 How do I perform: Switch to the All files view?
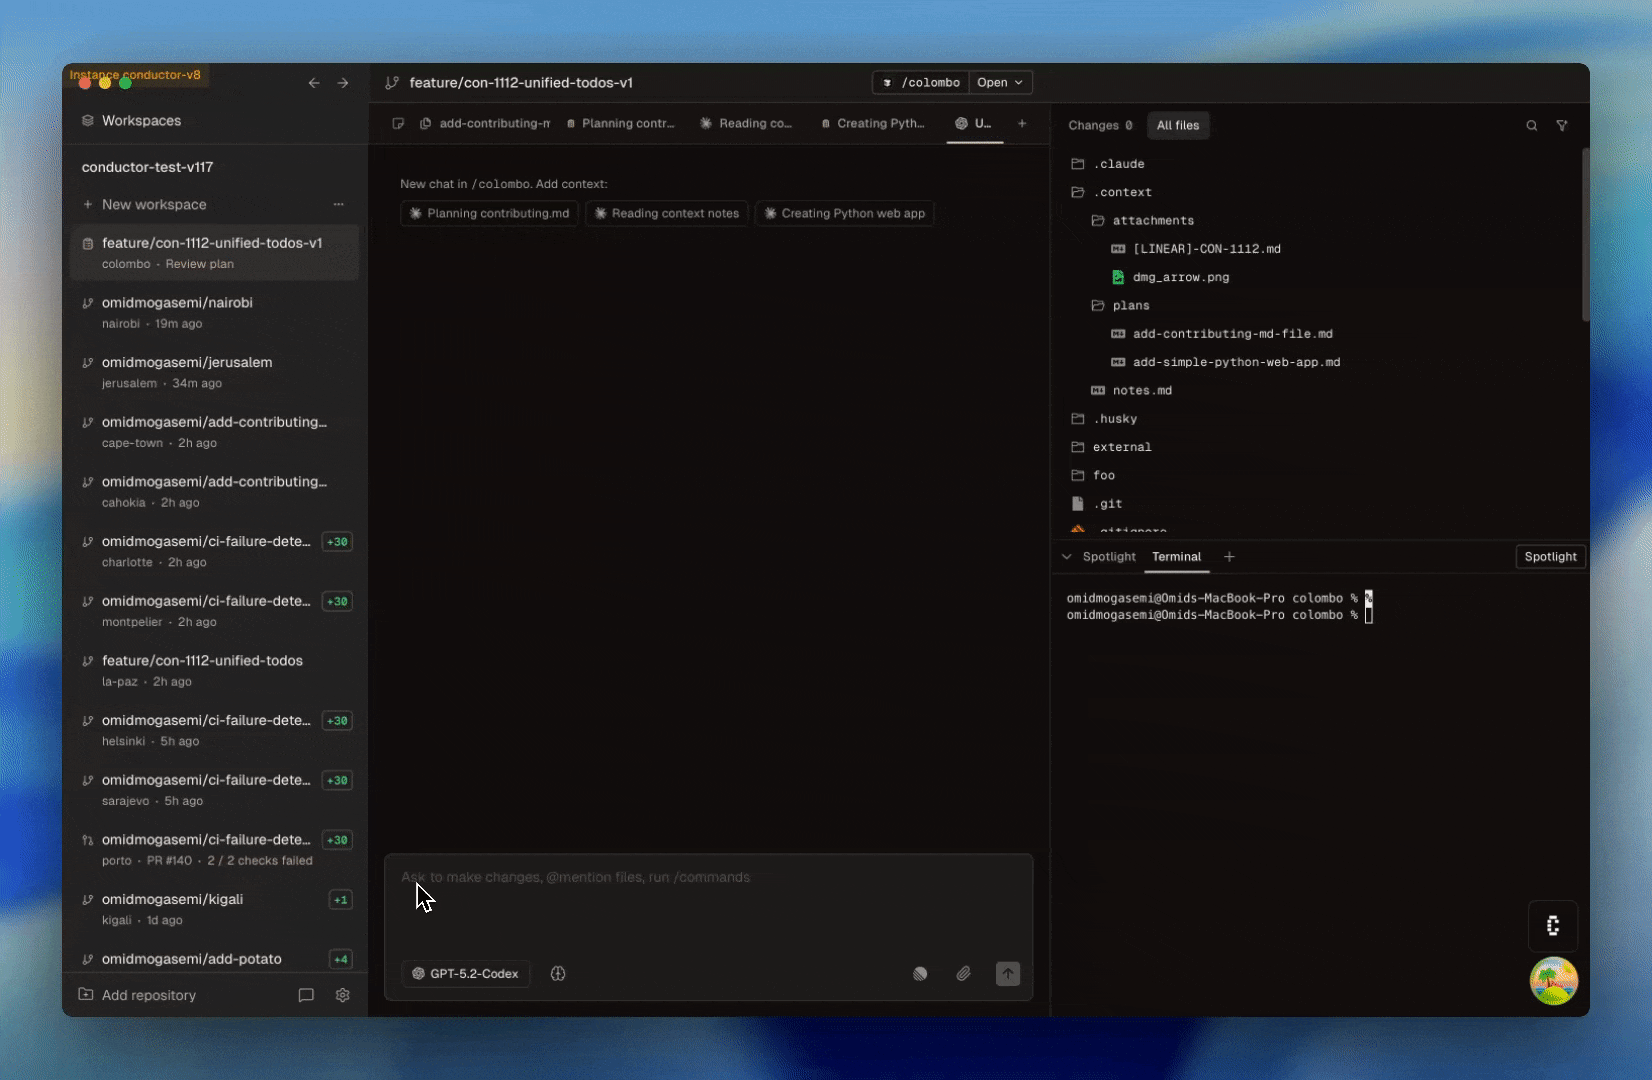tap(1178, 125)
